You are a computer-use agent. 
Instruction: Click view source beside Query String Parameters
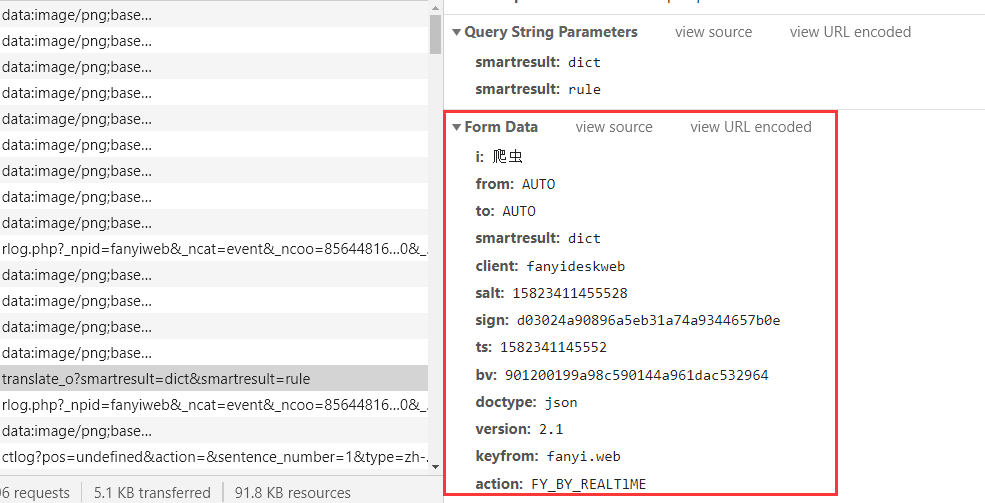(x=713, y=32)
